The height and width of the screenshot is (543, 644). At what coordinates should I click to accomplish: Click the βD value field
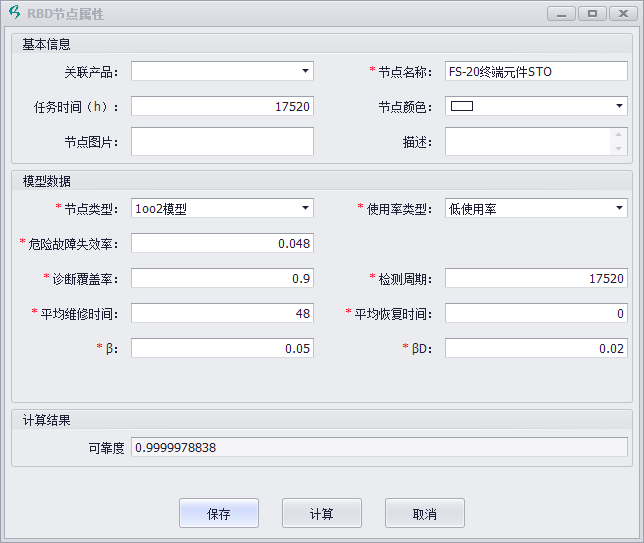click(x=535, y=348)
